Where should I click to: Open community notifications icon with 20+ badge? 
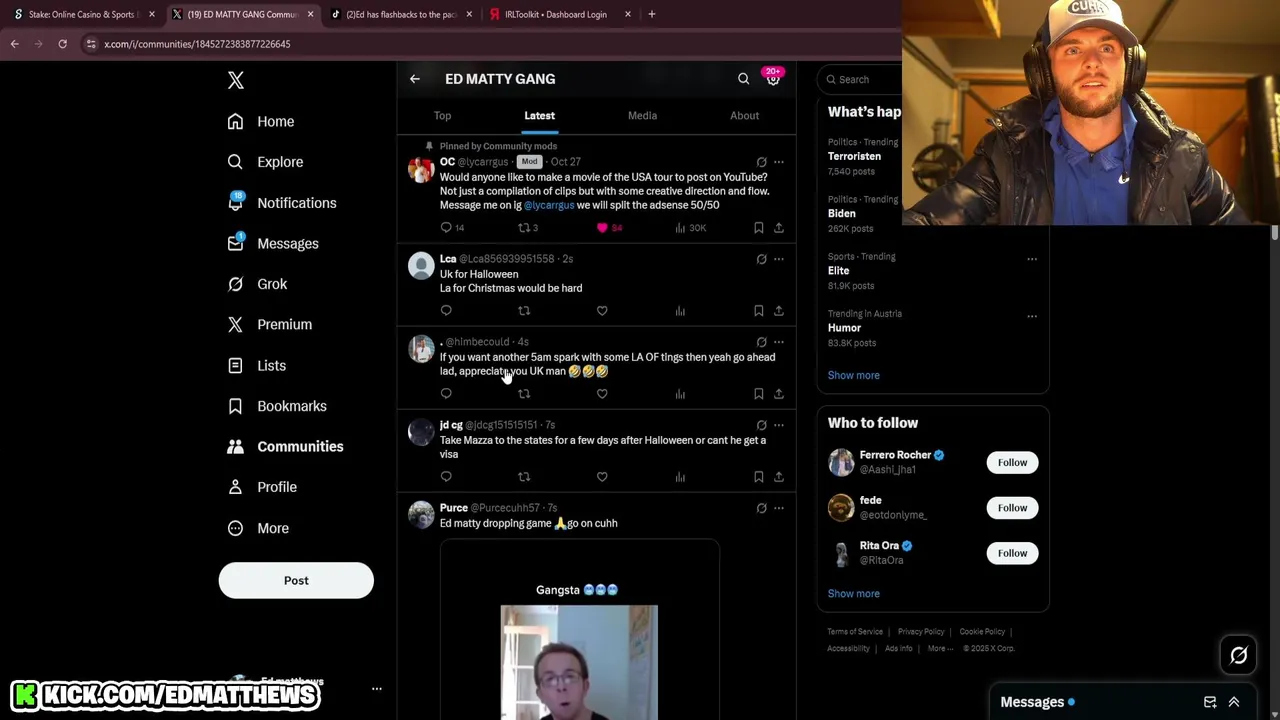(x=772, y=78)
